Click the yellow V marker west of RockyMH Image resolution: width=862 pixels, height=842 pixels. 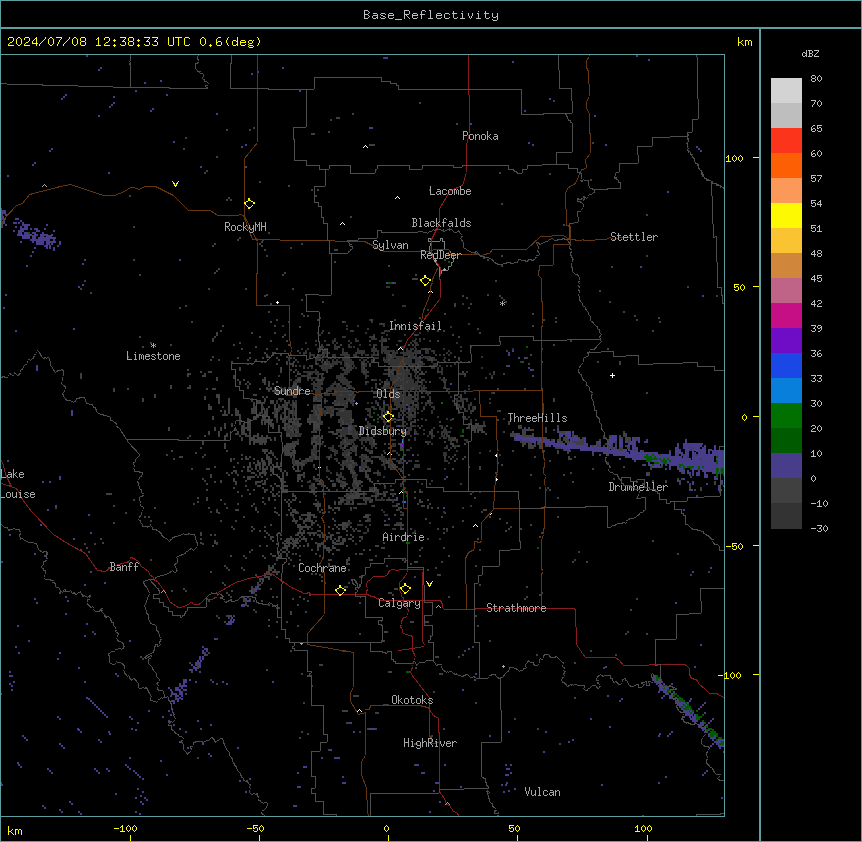(x=175, y=184)
